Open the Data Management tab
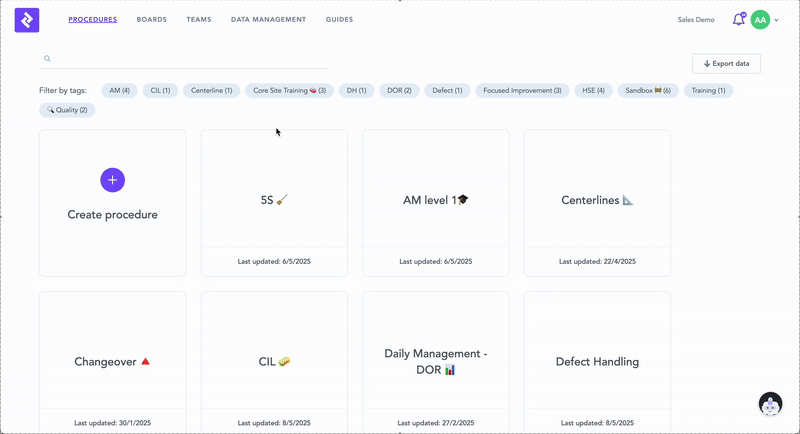This screenshot has width=800, height=434. click(268, 20)
